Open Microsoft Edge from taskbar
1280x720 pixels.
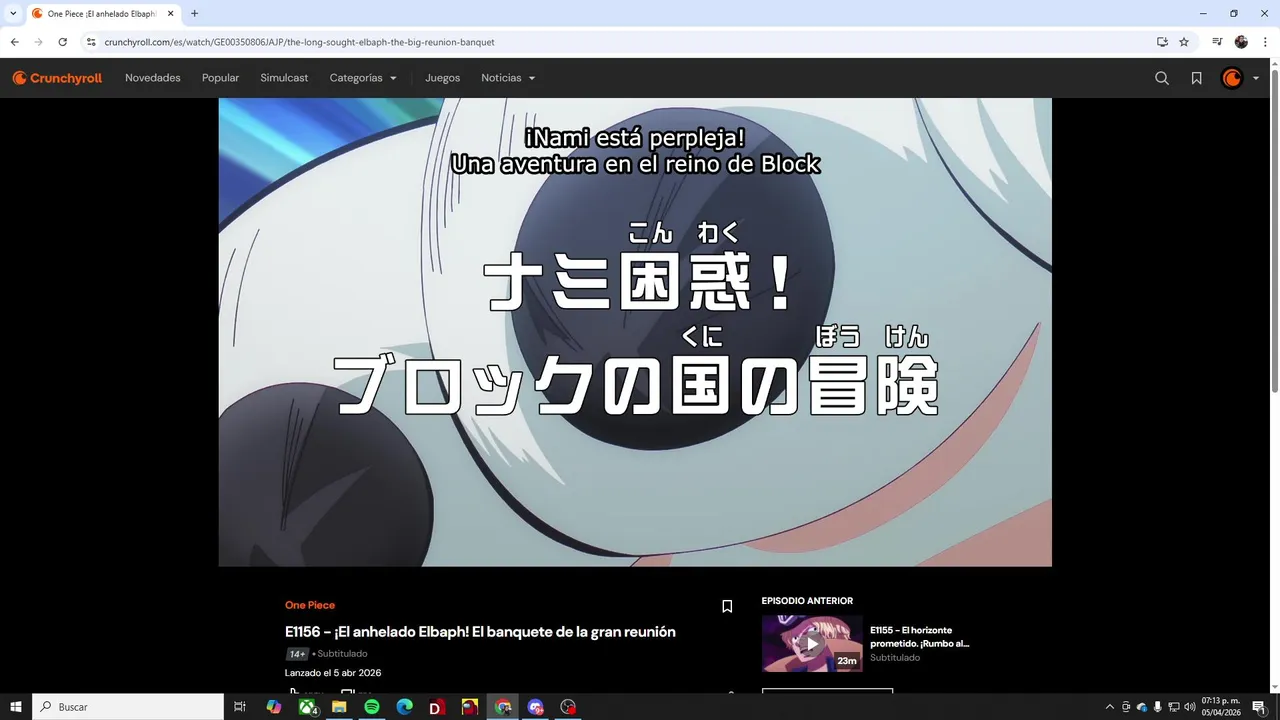(405, 707)
